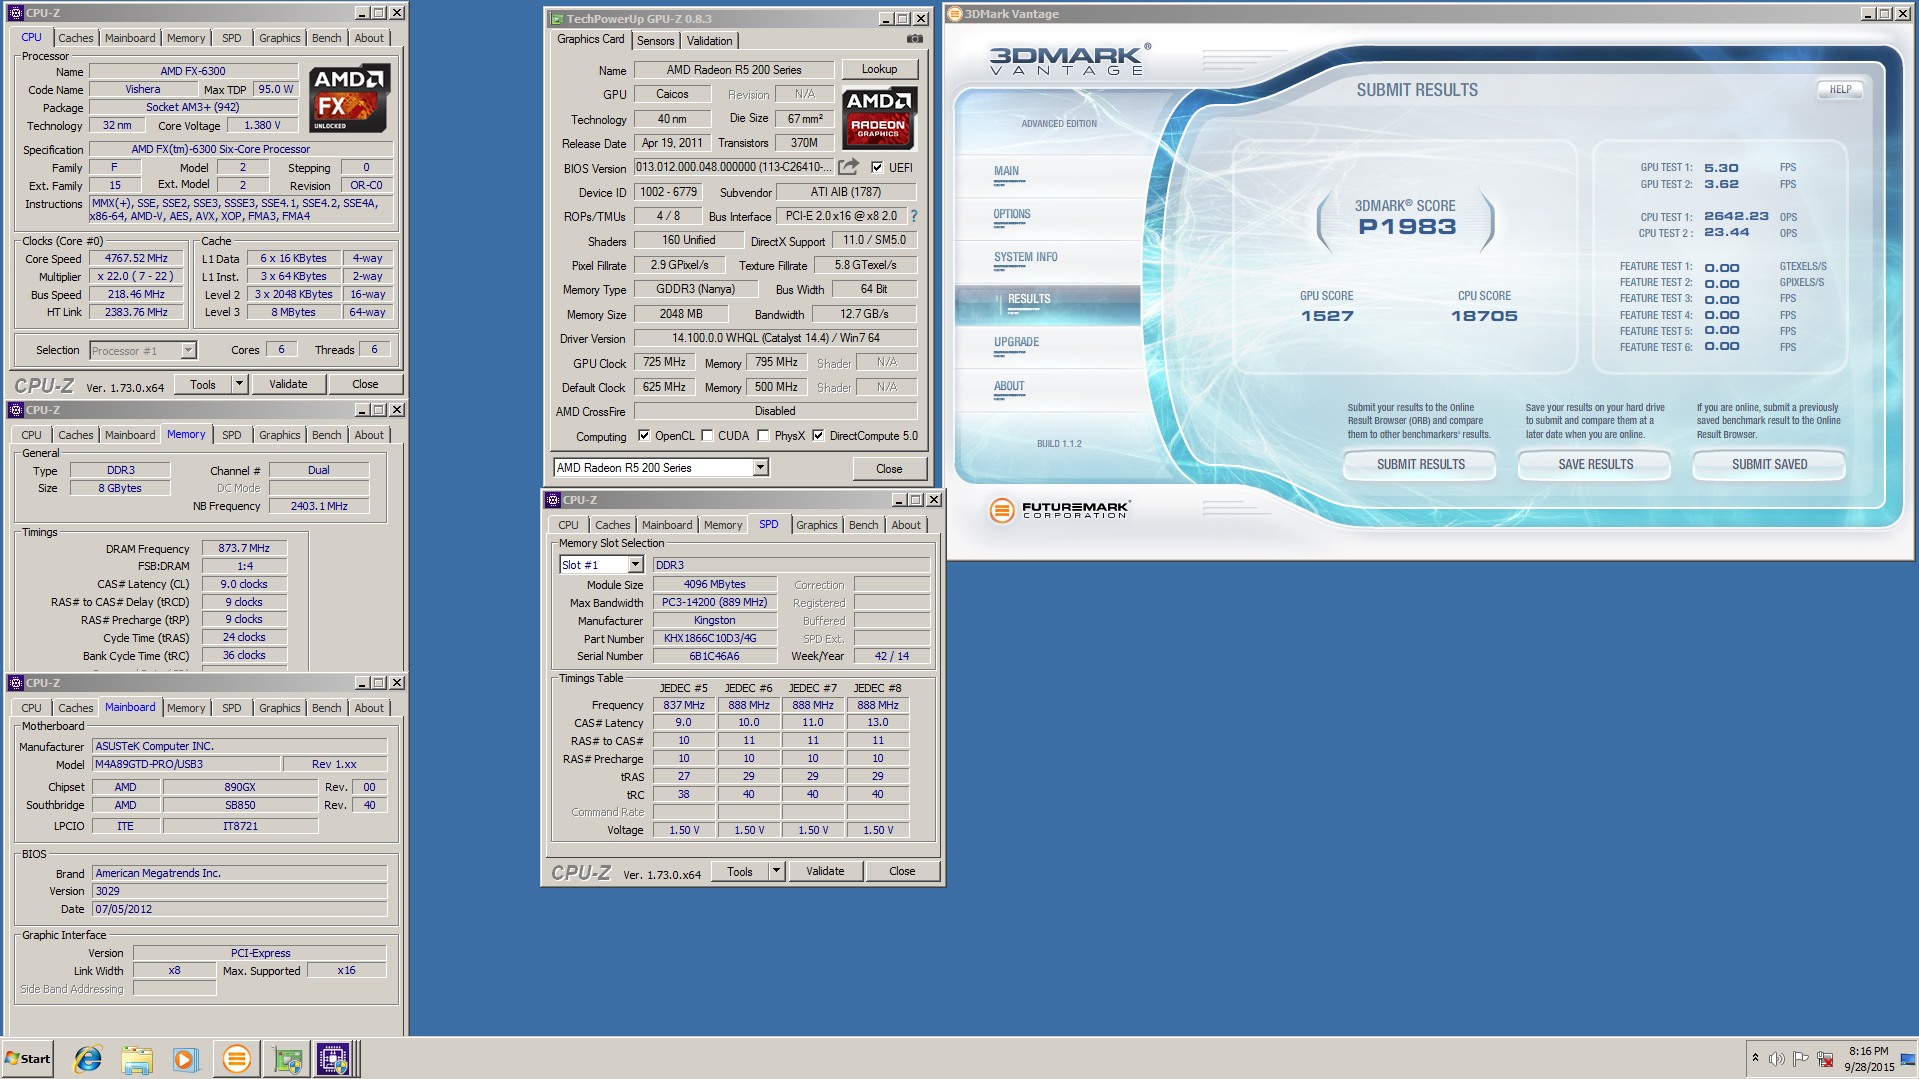Click the taskbar clock showing 8:16 PM
This screenshot has width=1919, height=1079.
coord(1868,1059)
